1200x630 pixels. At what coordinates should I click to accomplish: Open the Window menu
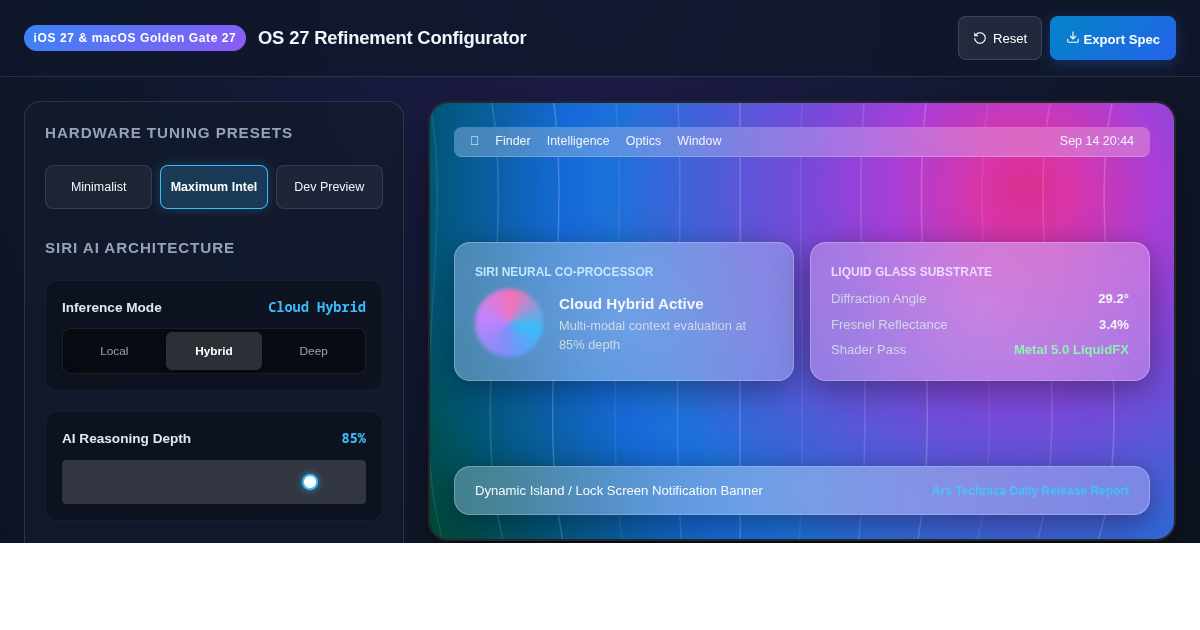click(x=699, y=141)
